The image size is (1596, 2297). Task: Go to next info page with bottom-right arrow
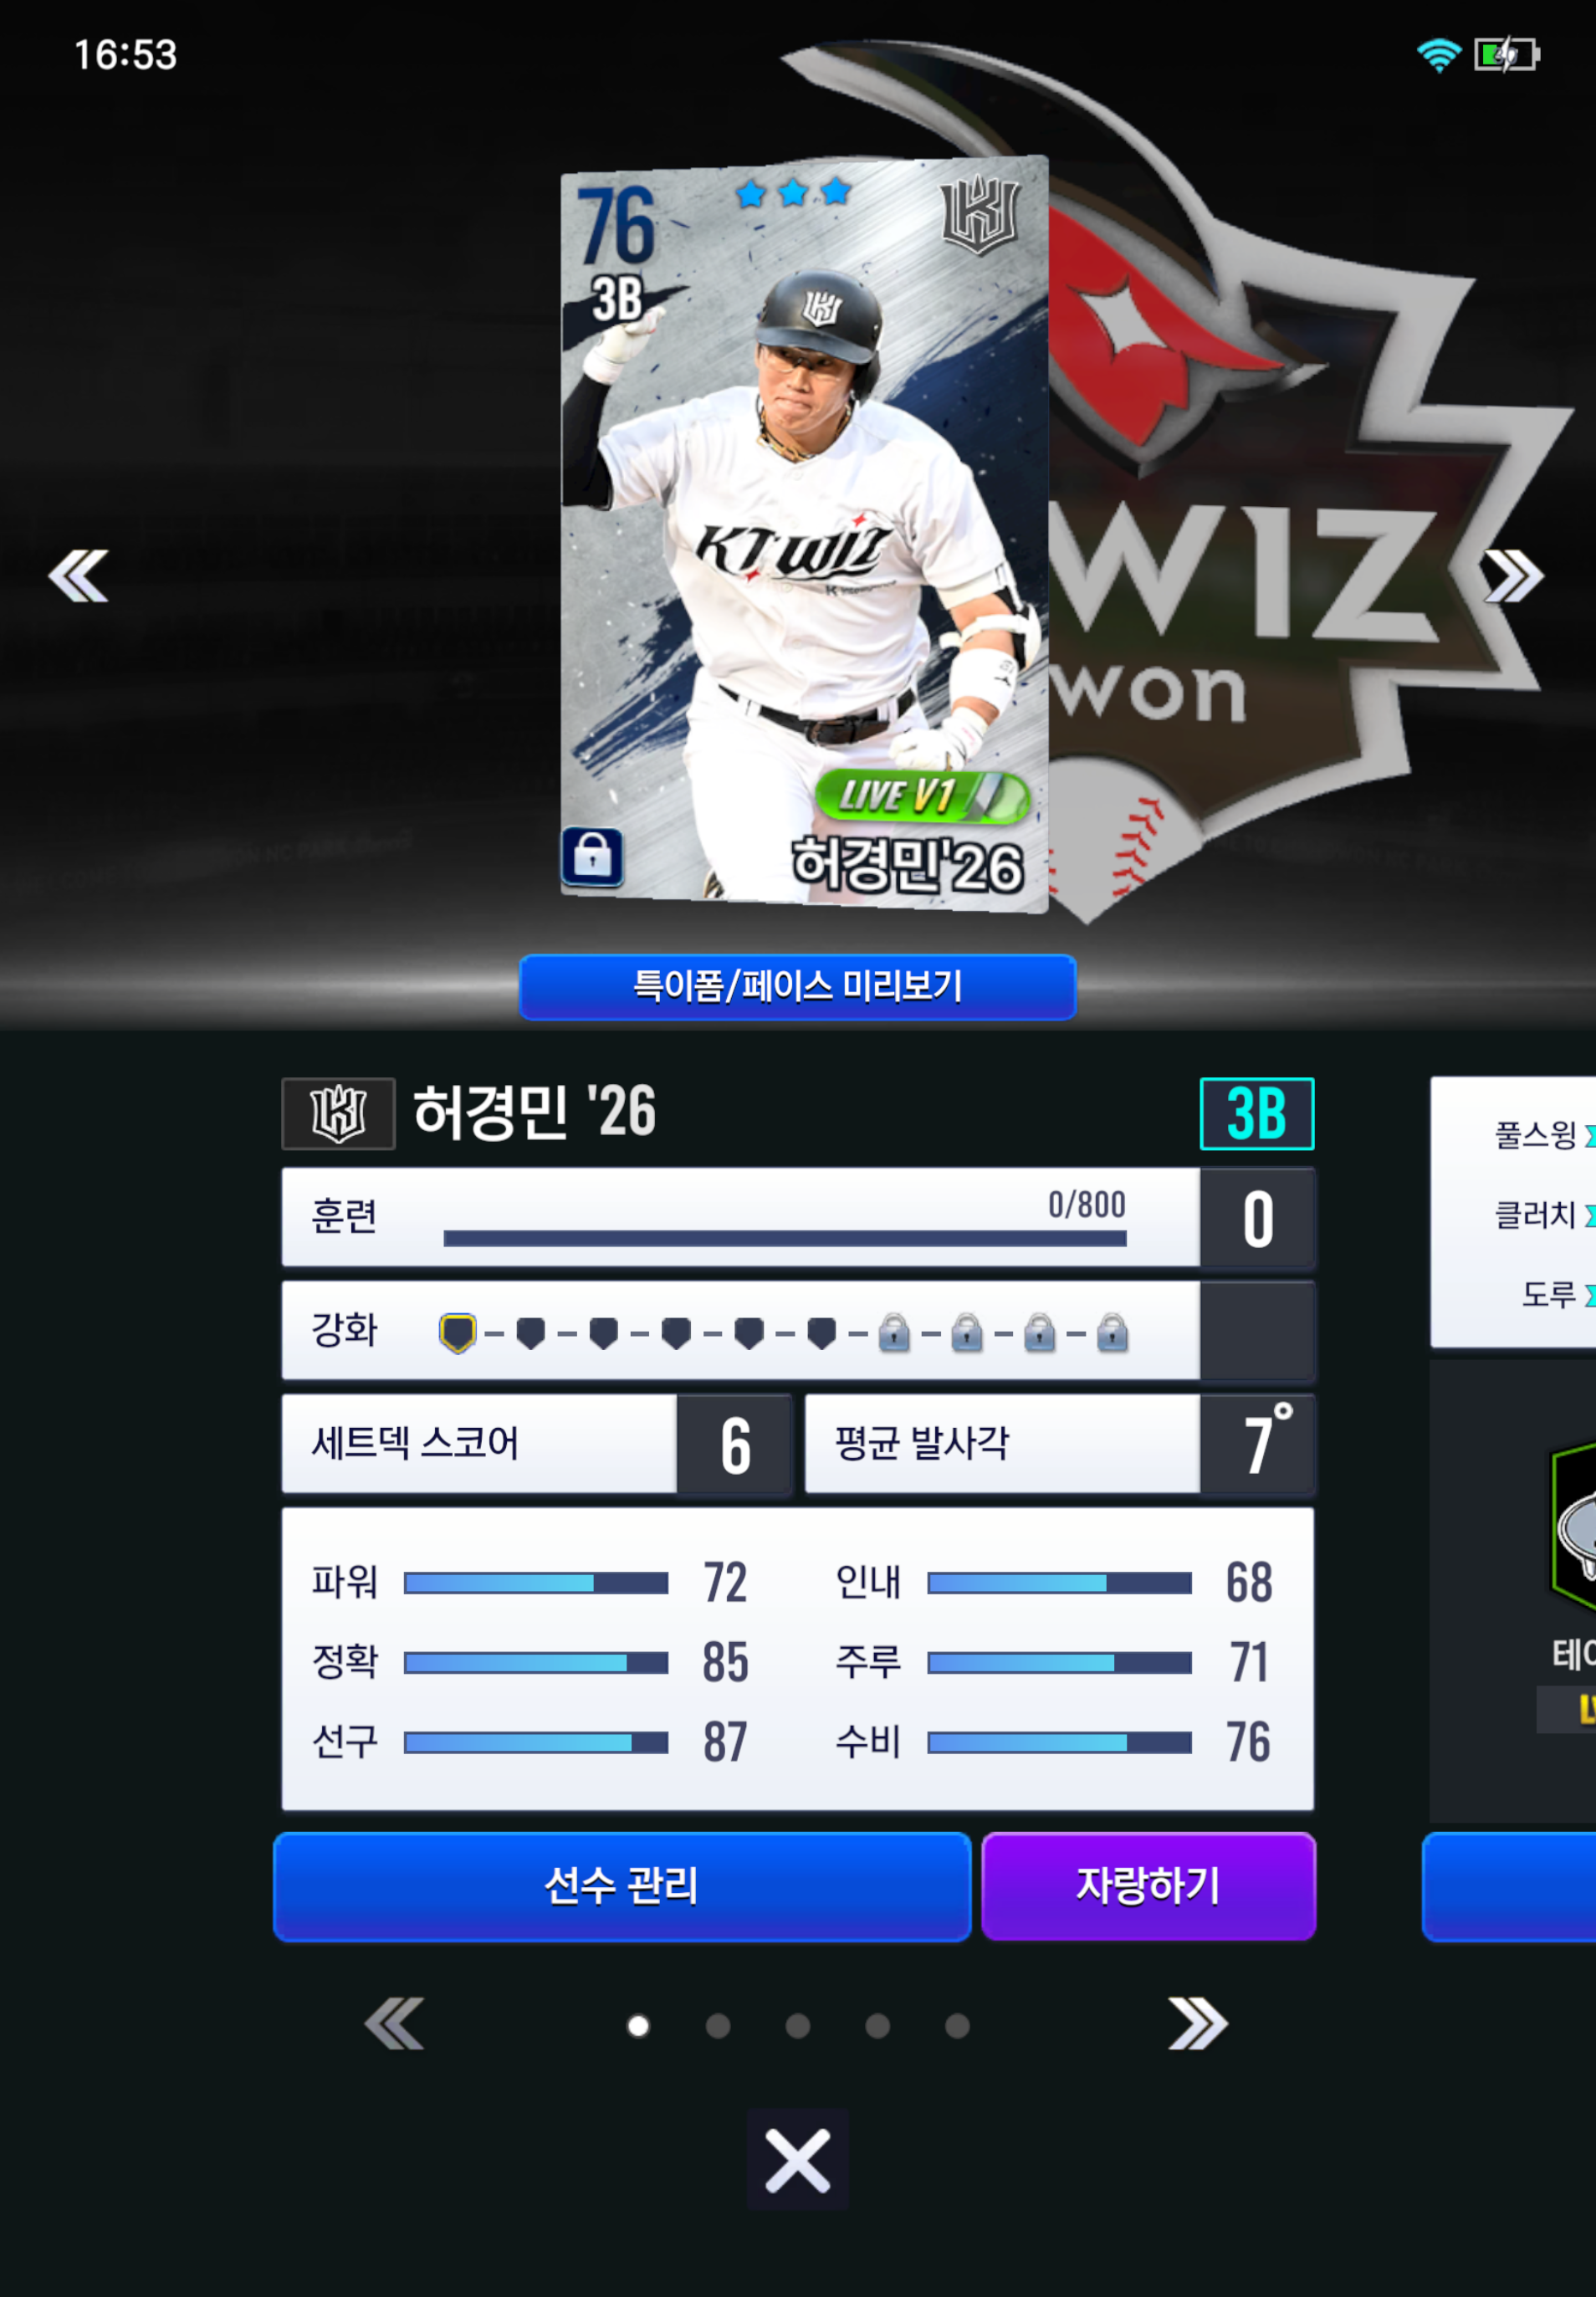pos(1198,2024)
